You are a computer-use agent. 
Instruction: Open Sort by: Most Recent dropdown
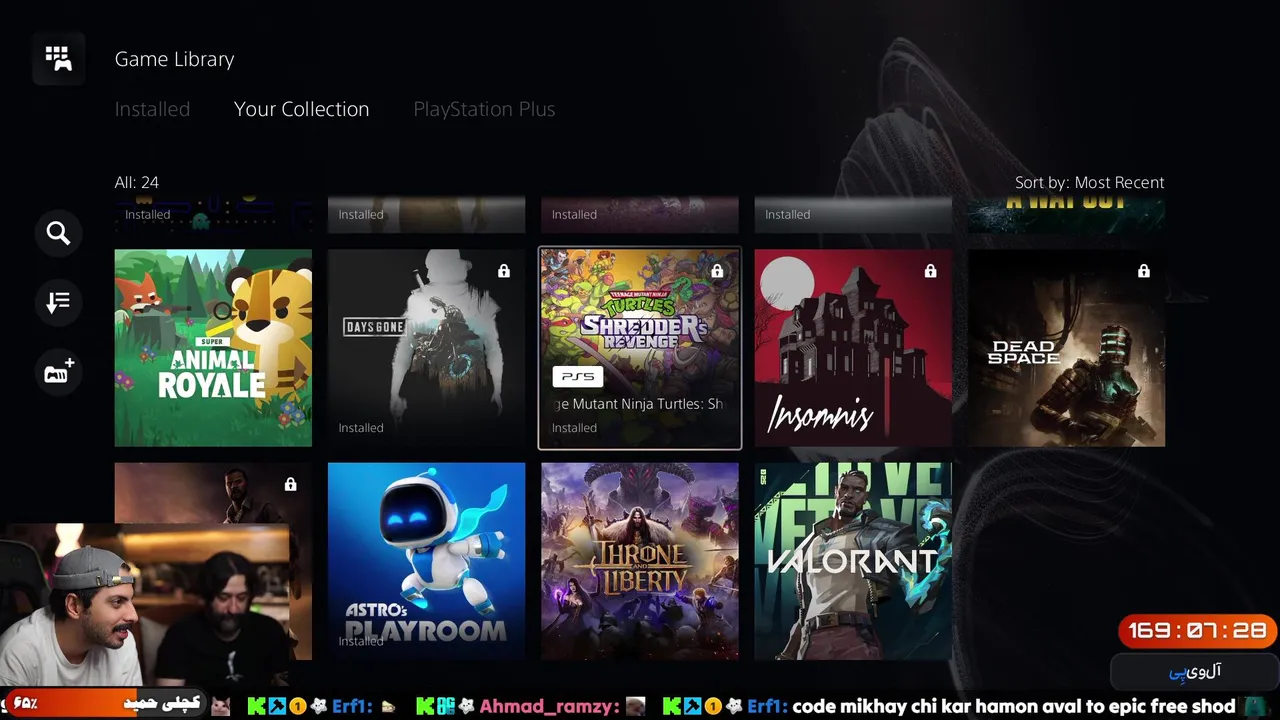pos(1089,182)
